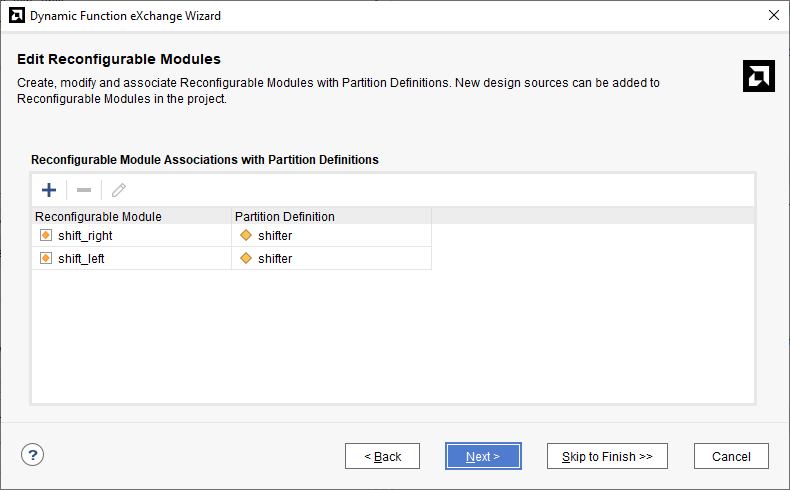Screen dimensions: 790x490
Task: Close the wizard window
Action: [773, 16]
